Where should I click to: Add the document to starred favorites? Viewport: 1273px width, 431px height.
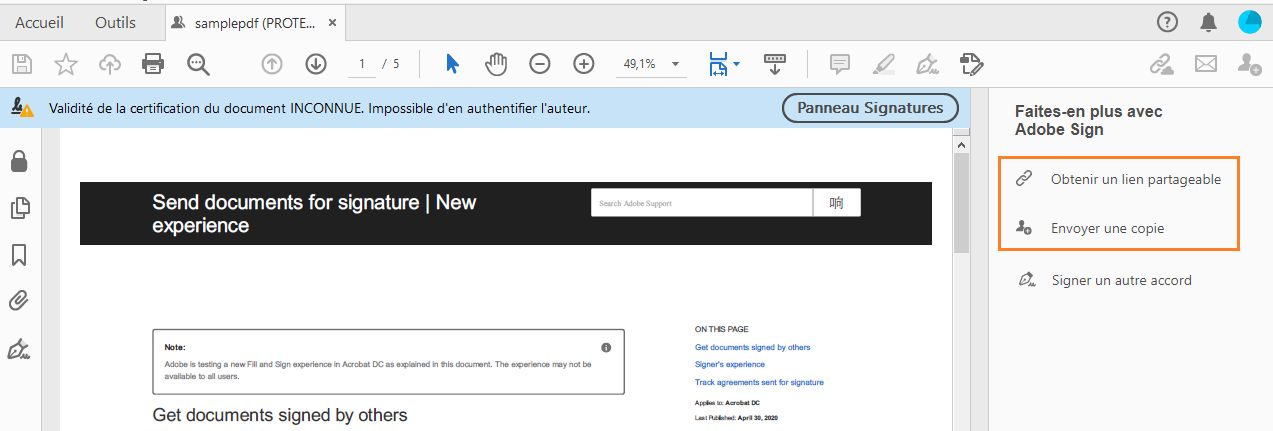[x=66, y=64]
